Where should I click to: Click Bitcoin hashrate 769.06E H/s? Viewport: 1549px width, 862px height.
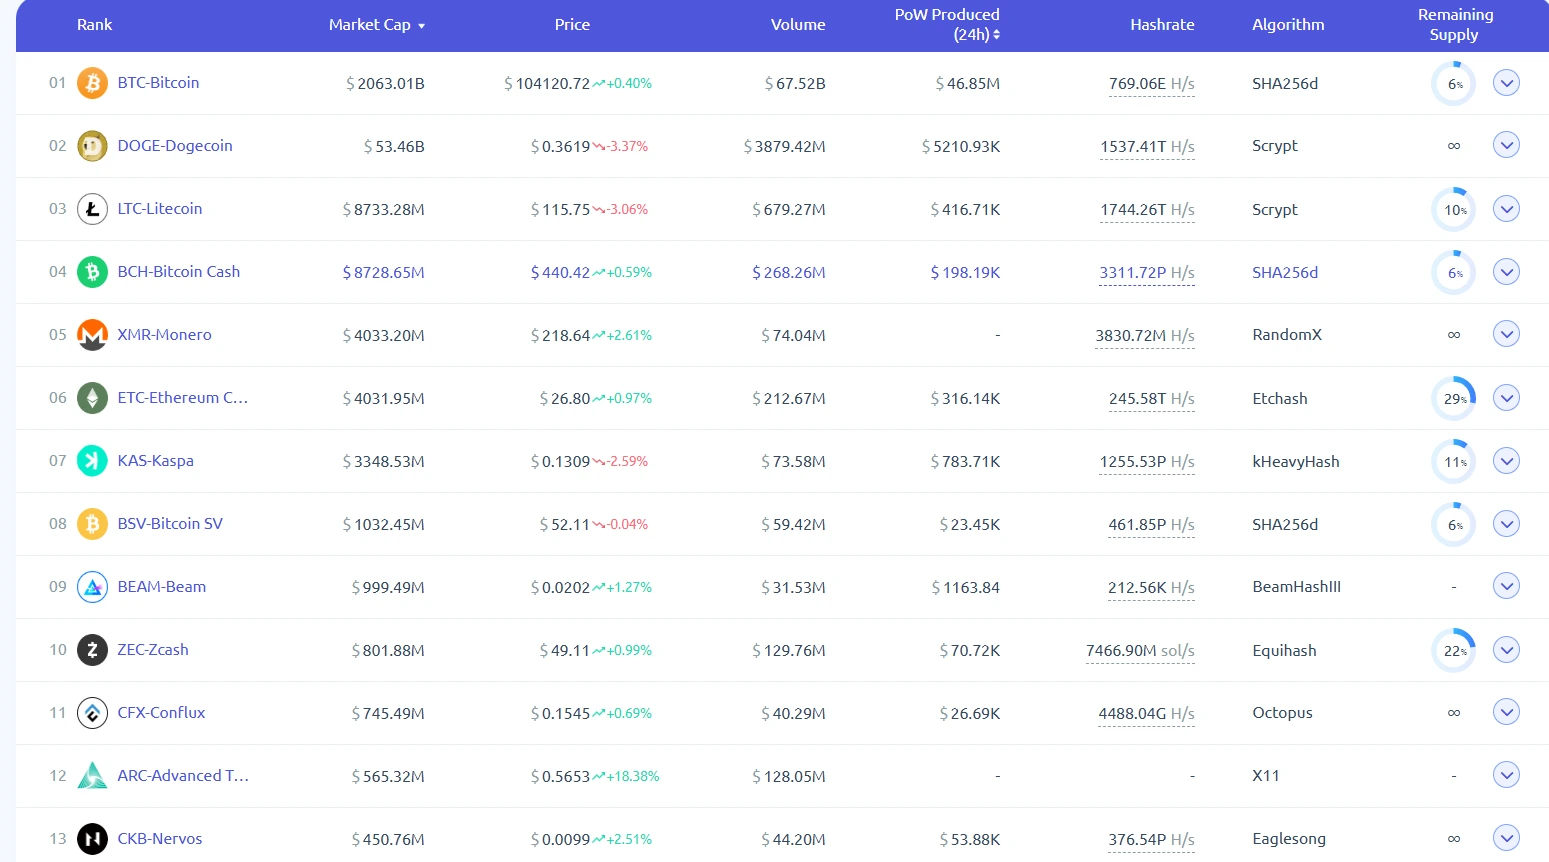coord(1152,84)
